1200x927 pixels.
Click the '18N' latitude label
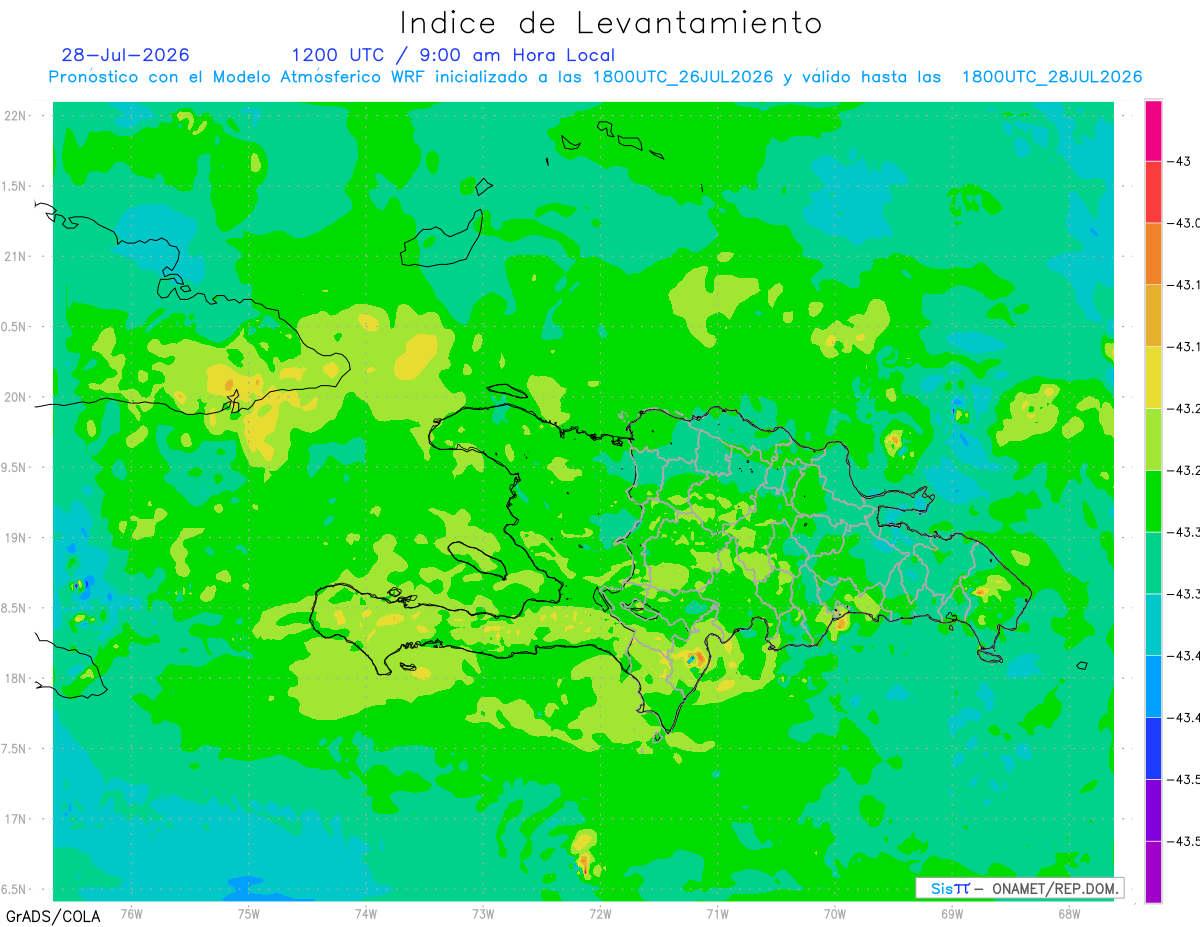click(16, 678)
